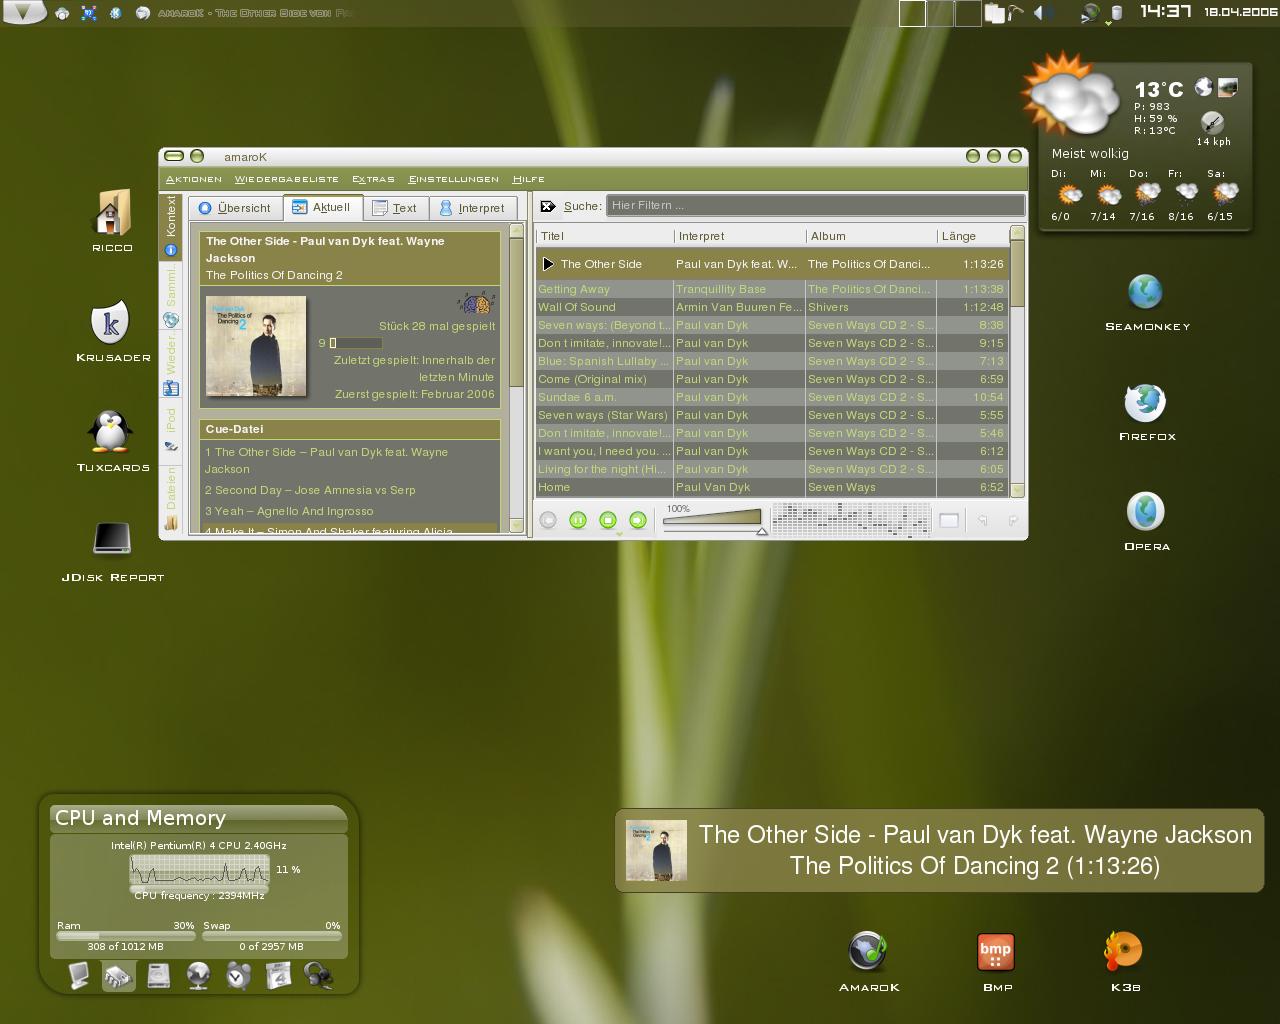Screen dimensions: 1280x1024
Task: Switch to the Aktuell tab
Action: click(x=322, y=207)
